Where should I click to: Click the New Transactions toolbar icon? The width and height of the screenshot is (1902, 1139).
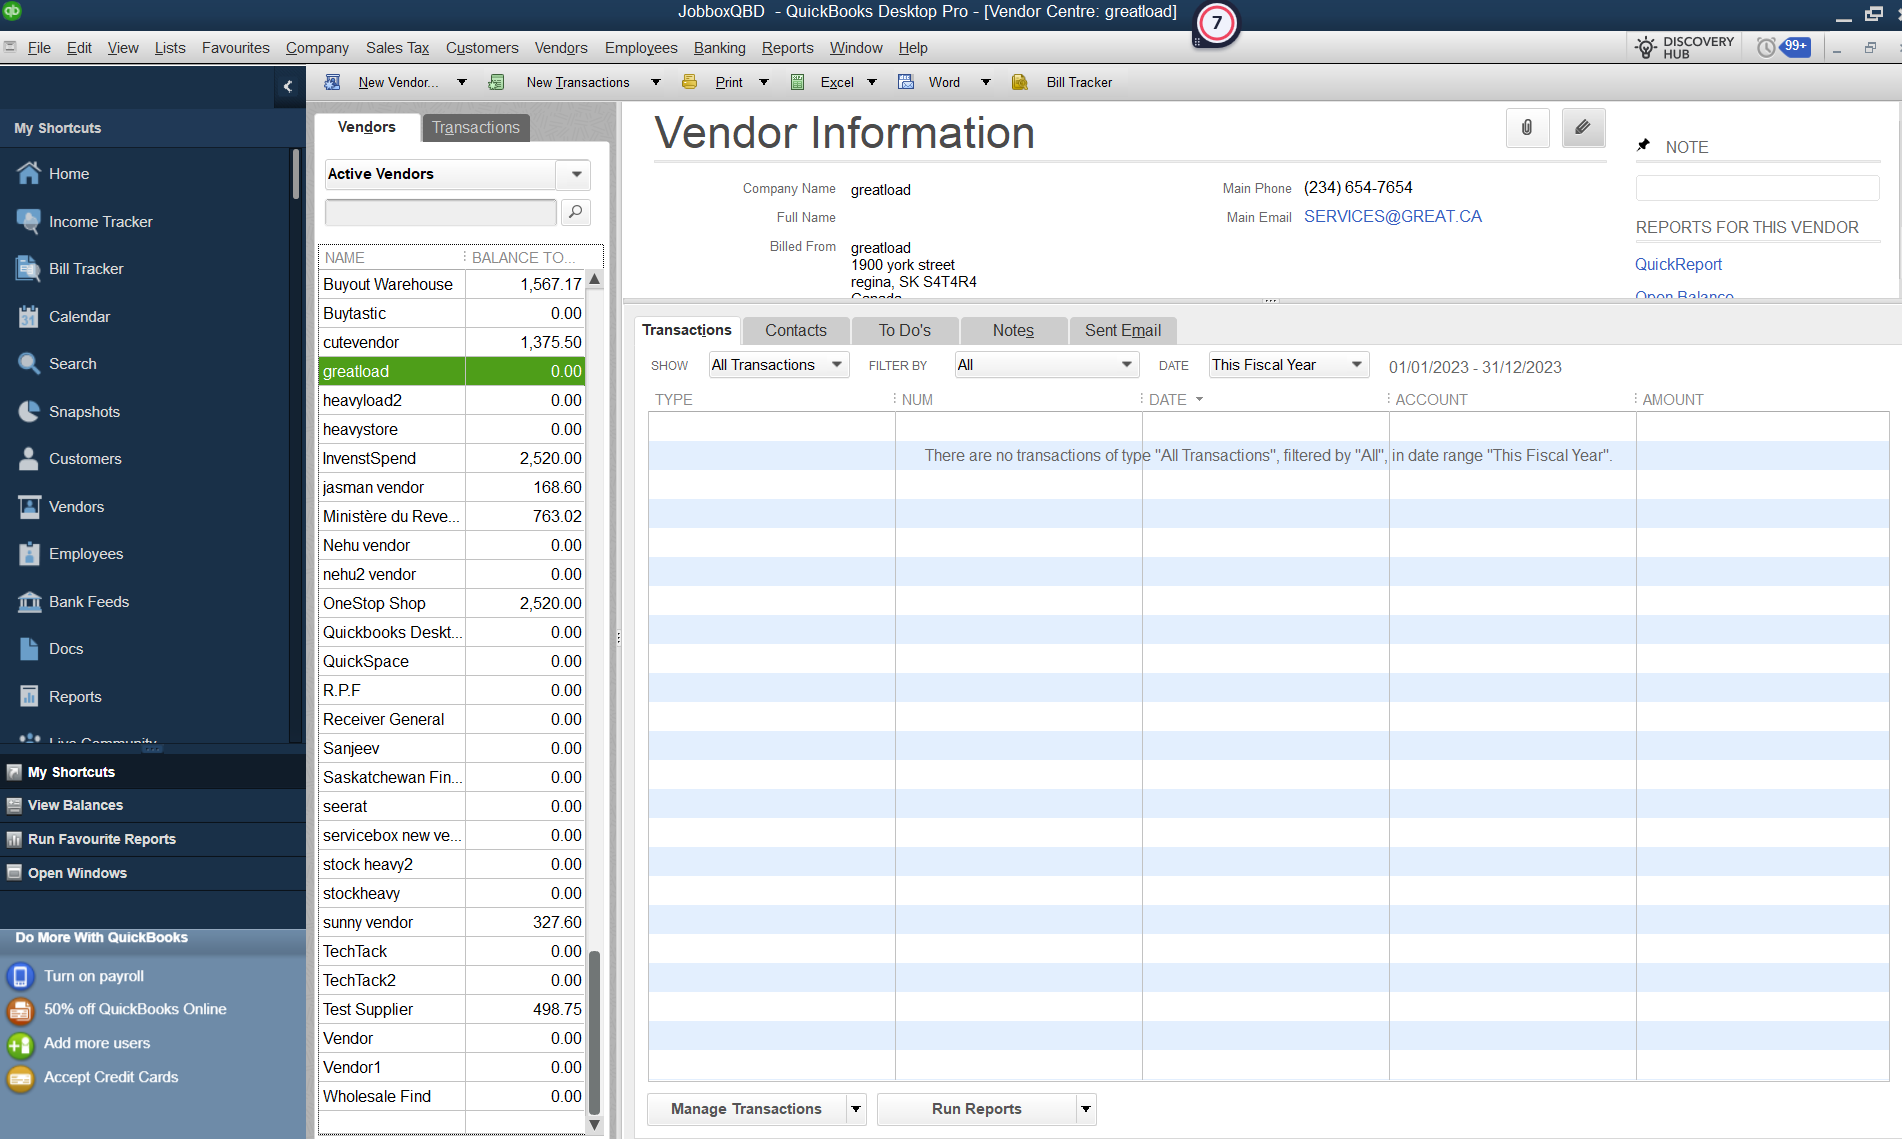[497, 82]
